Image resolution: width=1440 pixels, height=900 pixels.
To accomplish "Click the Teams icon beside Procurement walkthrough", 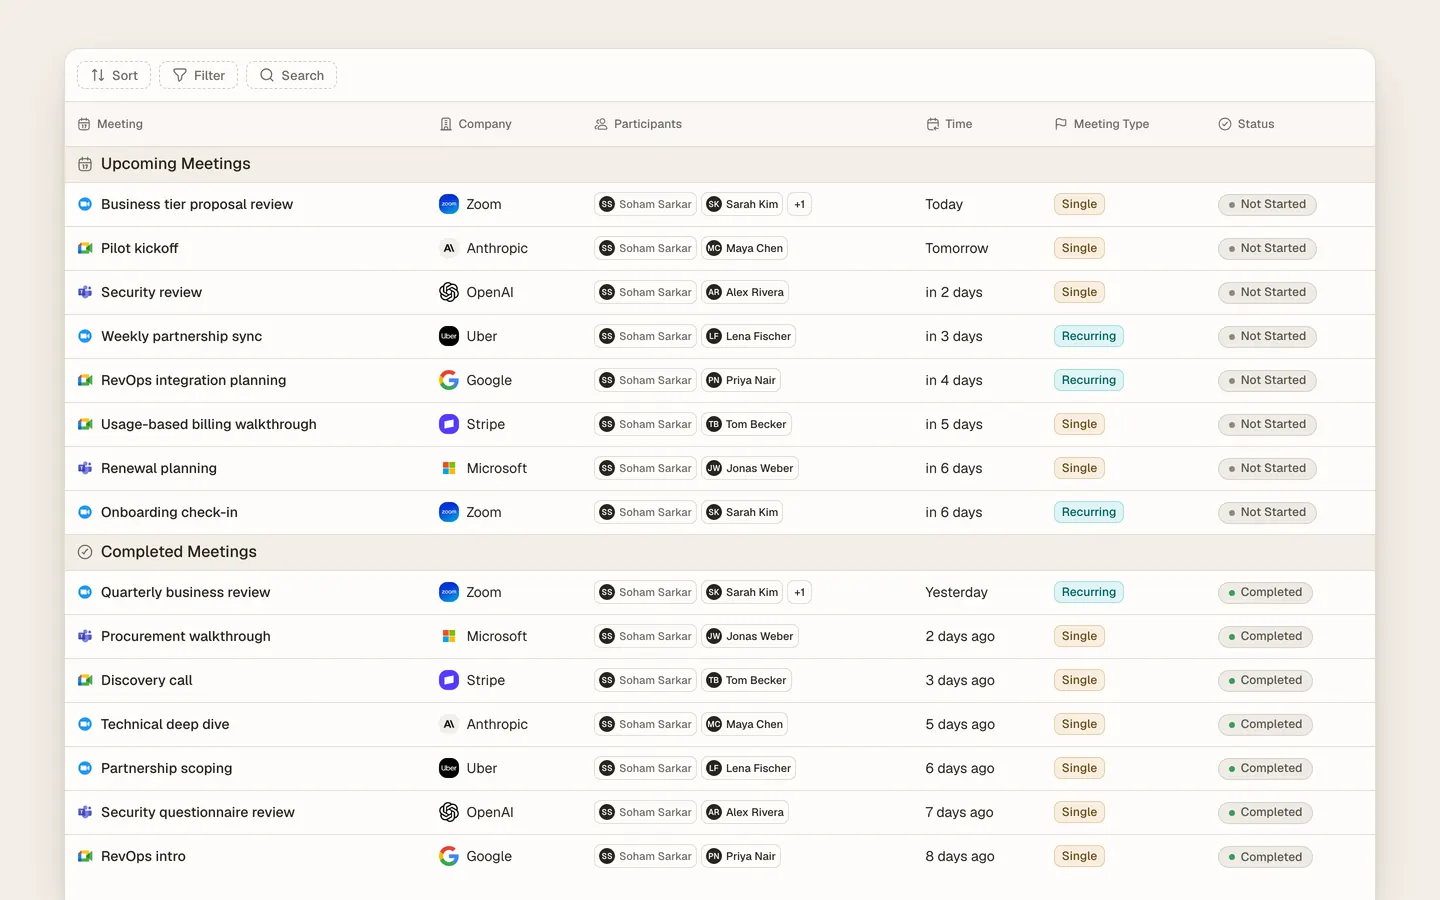I will (x=85, y=636).
